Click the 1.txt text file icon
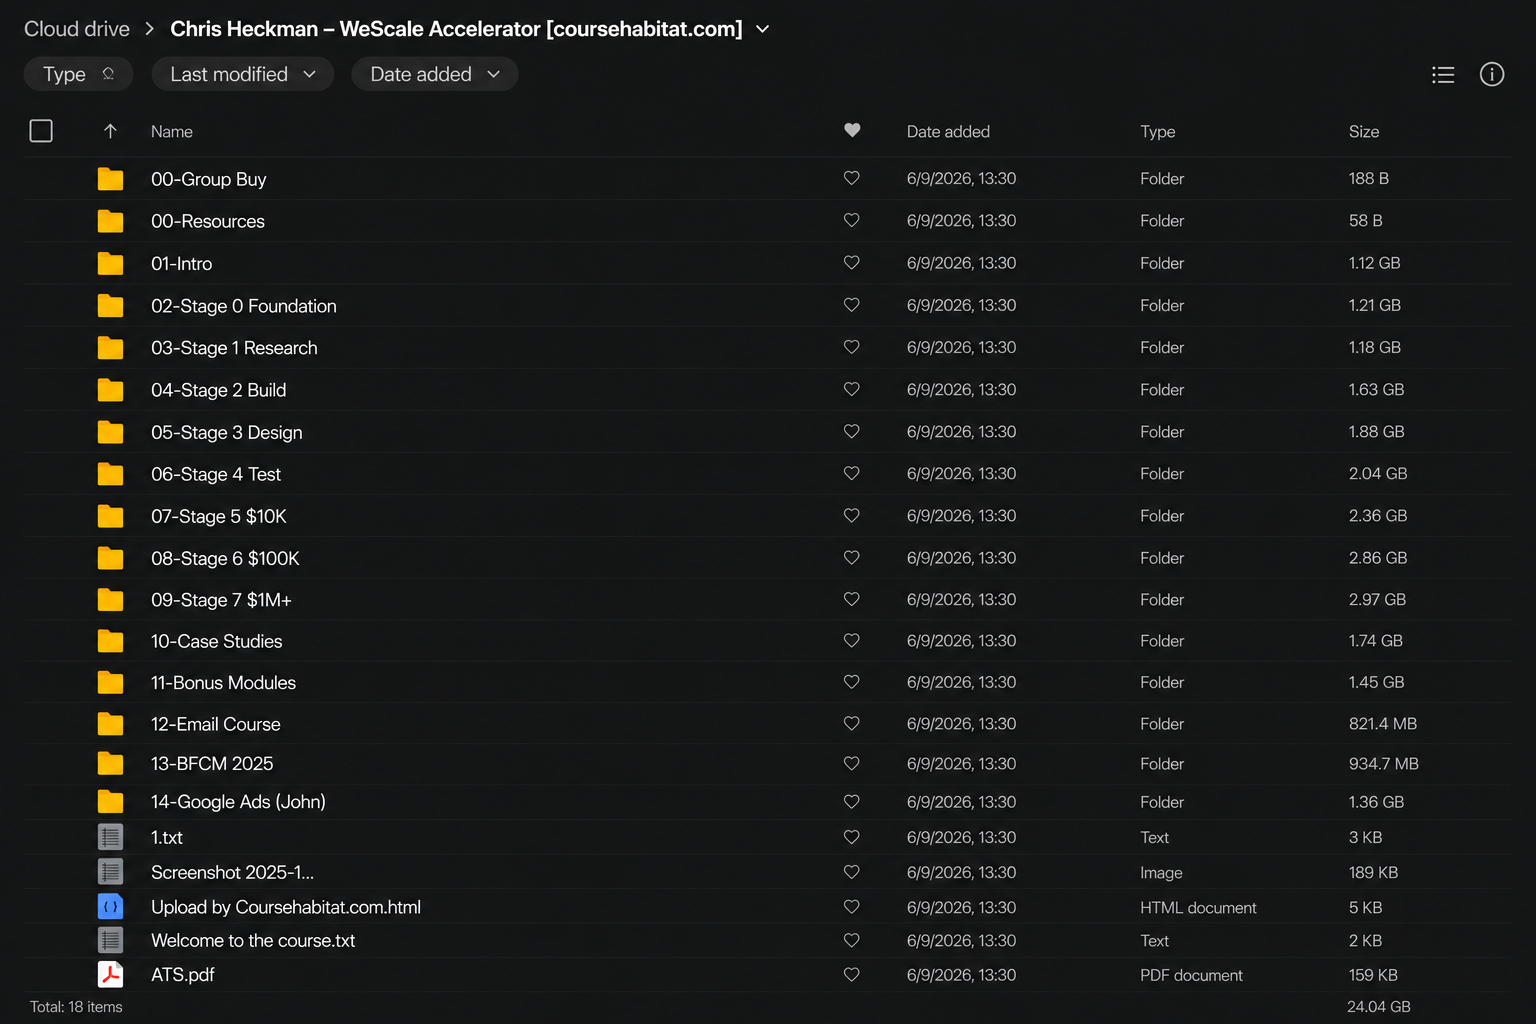The height and width of the screenshot is (1024, 1536). pos(110,837)
